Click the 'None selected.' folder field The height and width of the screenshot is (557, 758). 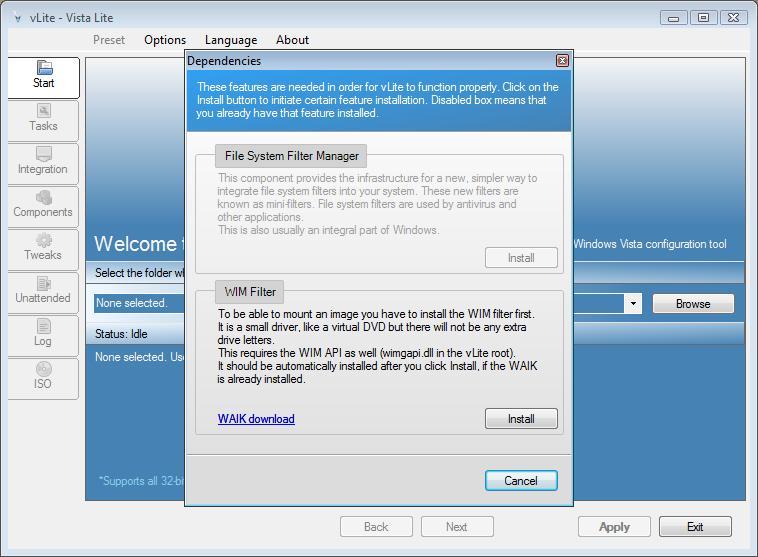pos(139,303)
